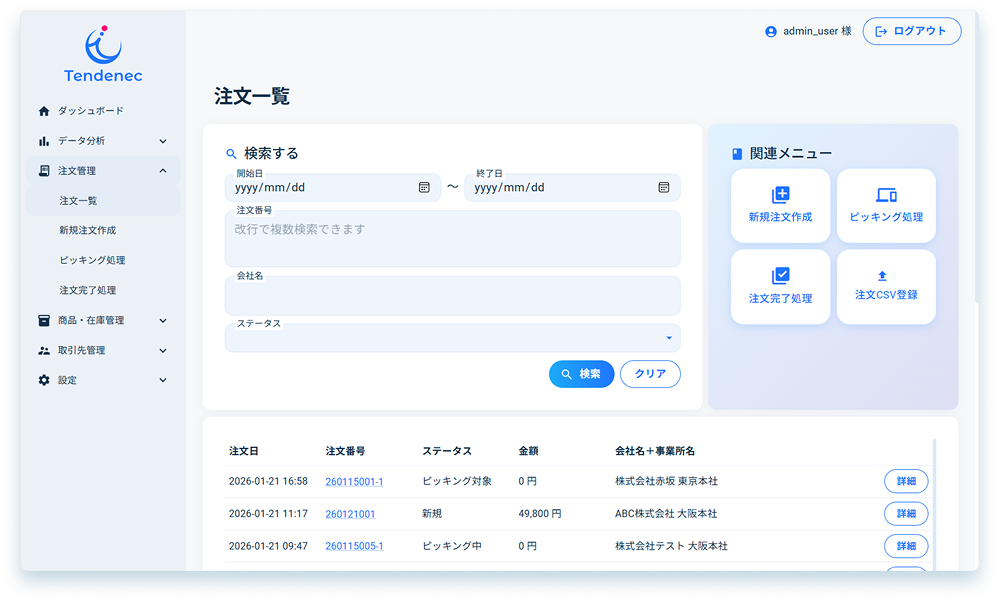Open order number link 260121001
The height and width of the screenshot is (601, 999).
click(x=350, y=514)
